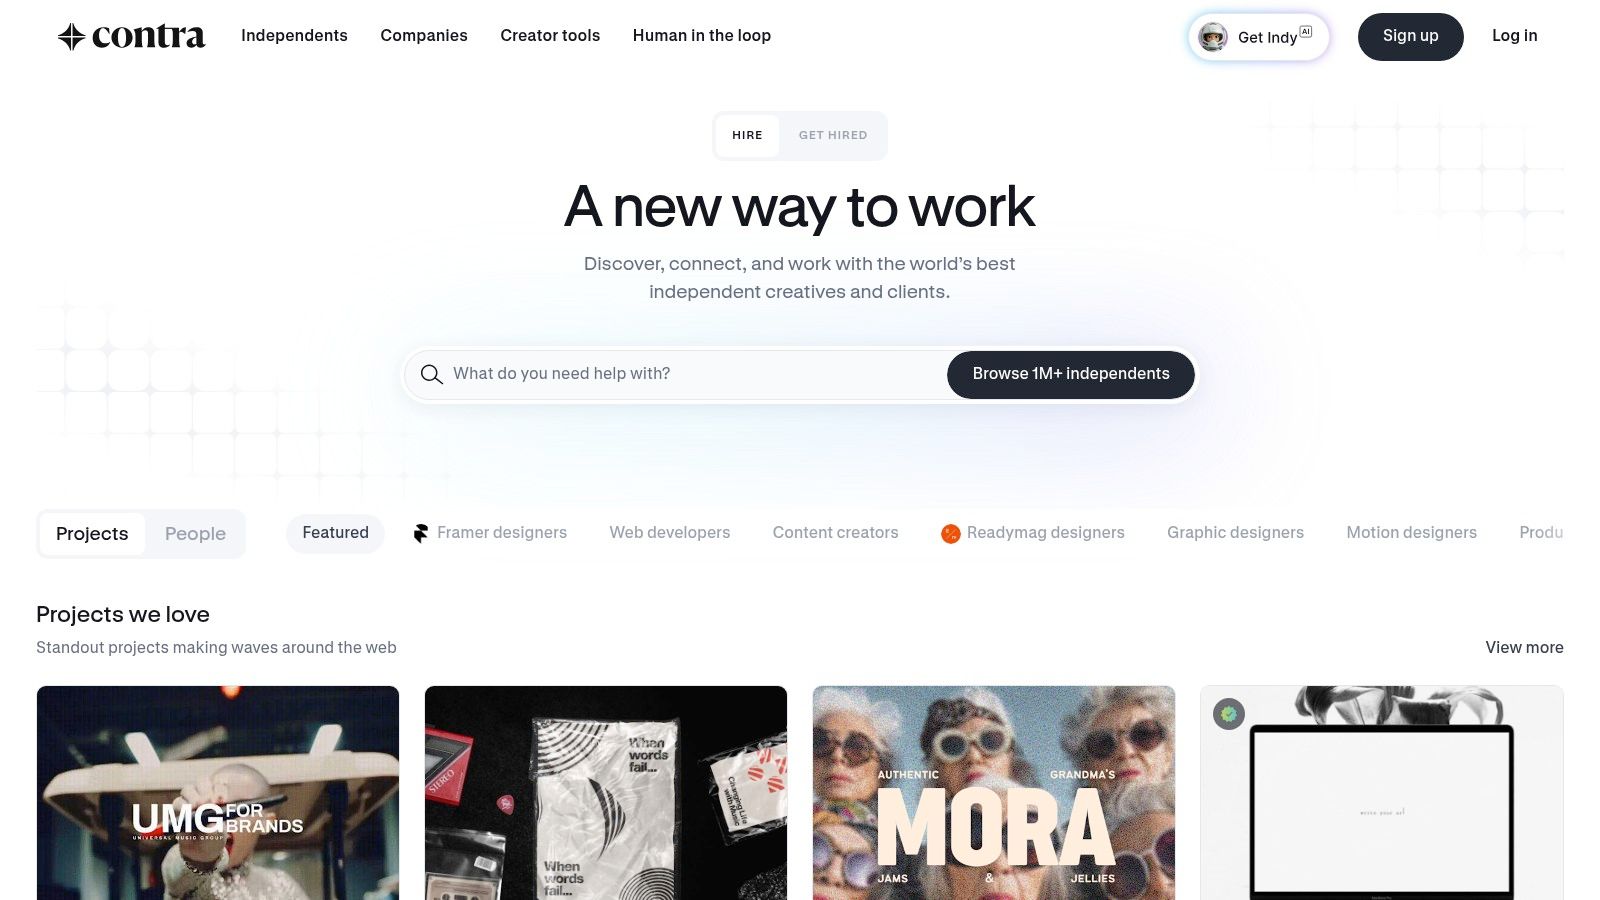Click the Framer logo icon
The height and width of the screenshot is (900, 1600).
[421, 533]
